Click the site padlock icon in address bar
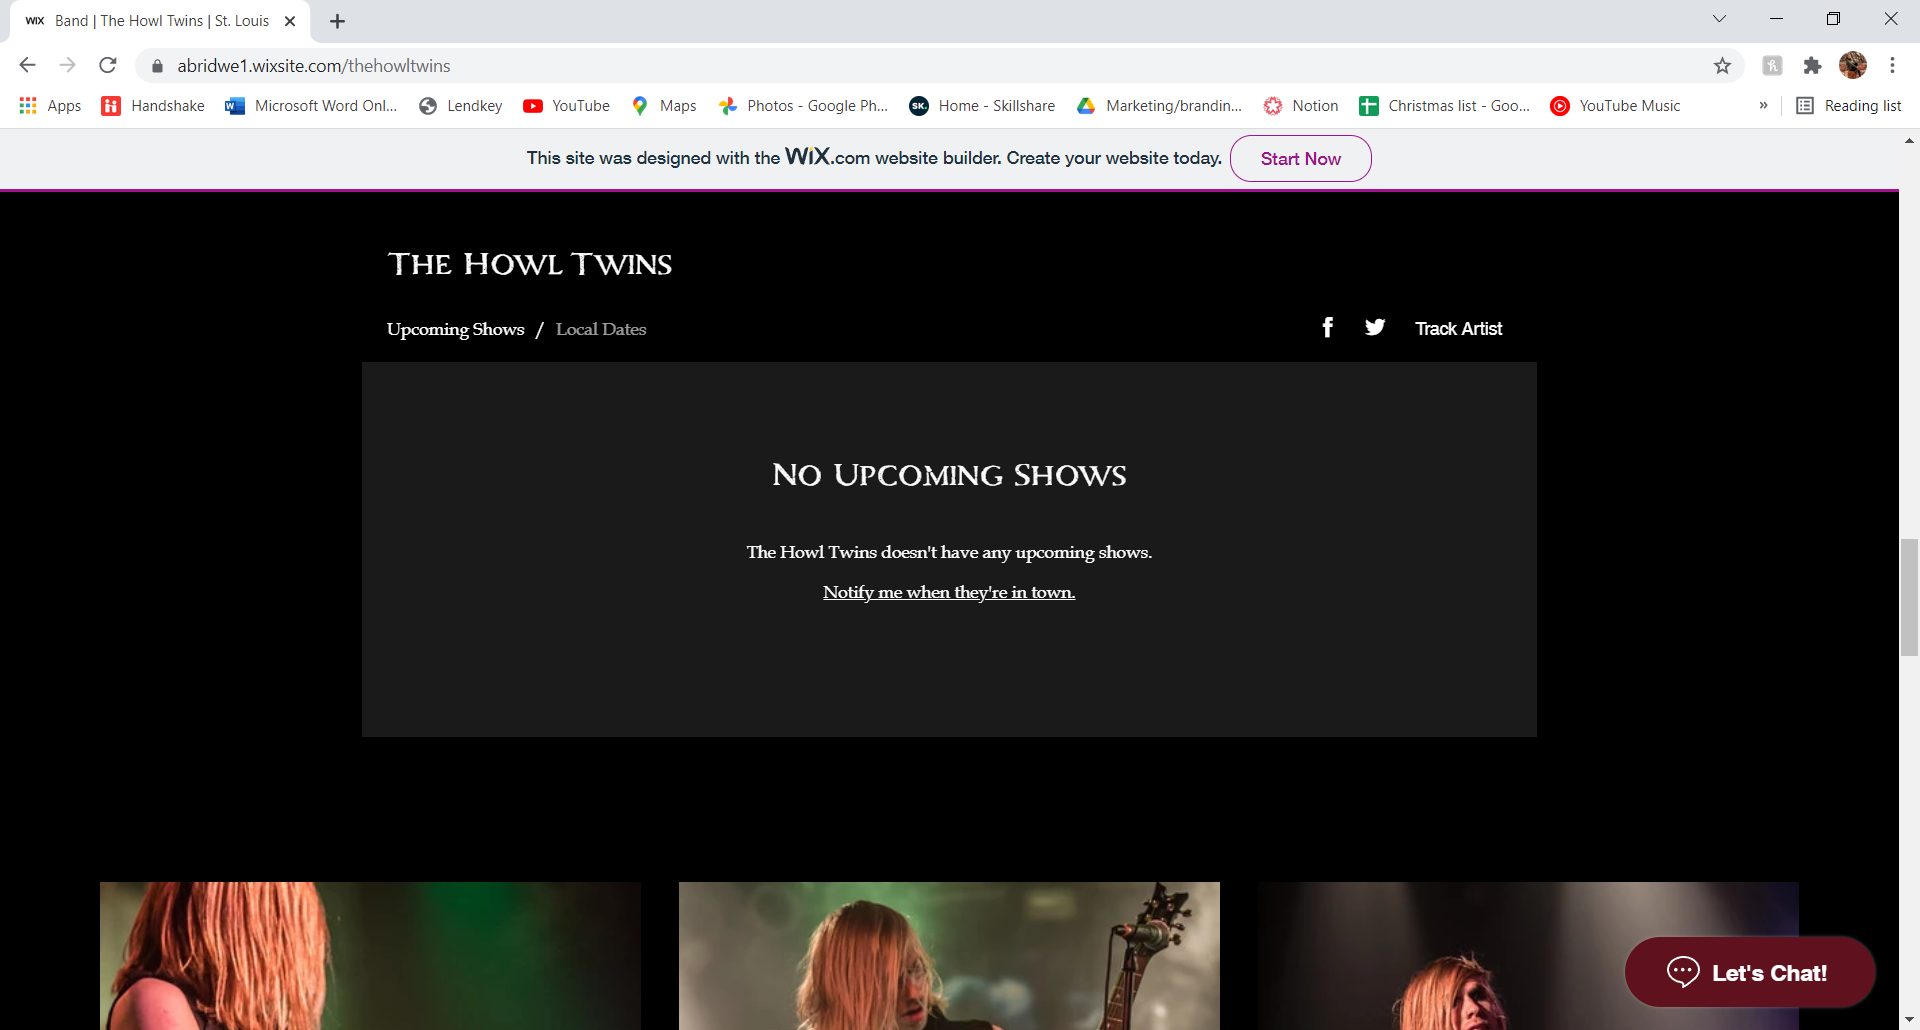The width and height of the screenshot is (1920, 1030). pyautogui.click(x=157, y=66)
